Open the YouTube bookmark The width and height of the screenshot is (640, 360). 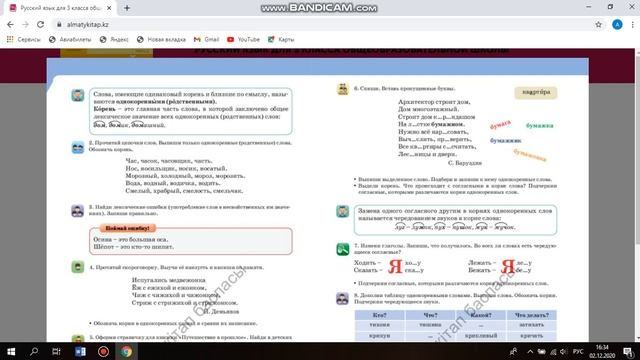click(x=243, y=40)
